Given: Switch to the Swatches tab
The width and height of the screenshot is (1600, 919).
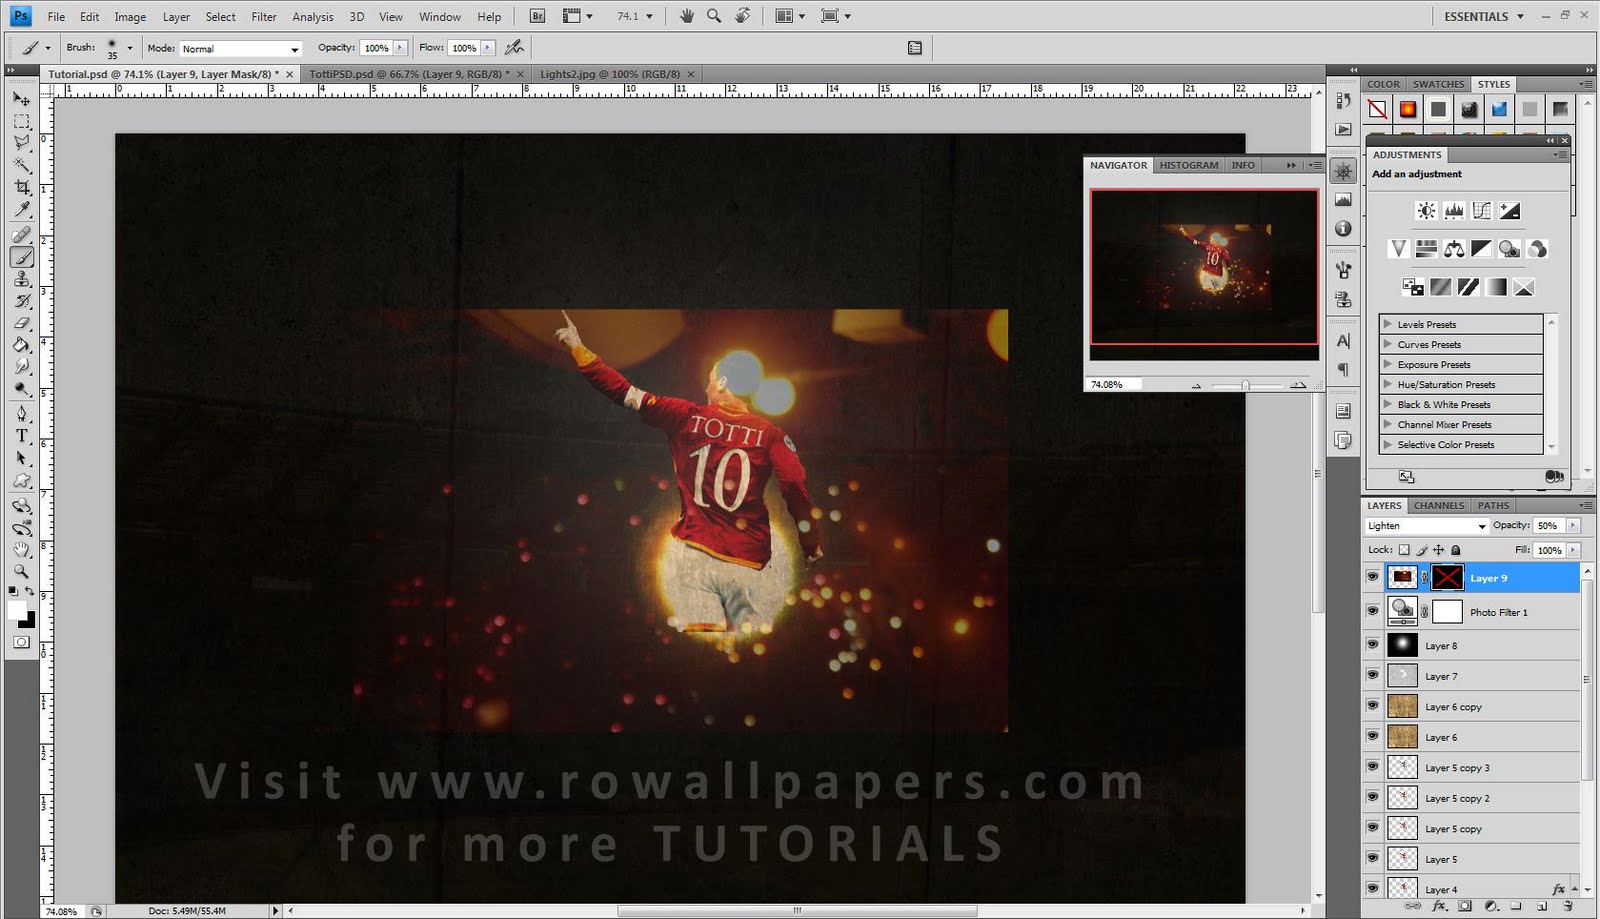Looking at the screenshot, I should point(1439,84).
